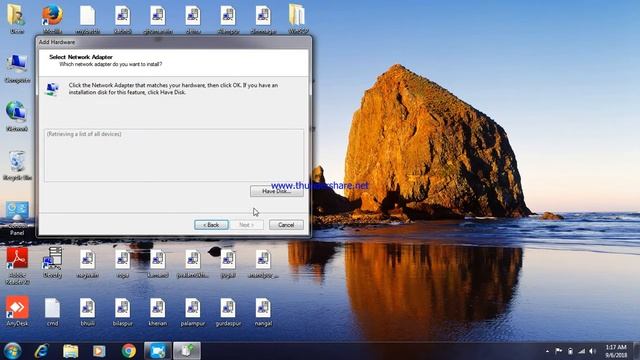Select the cmd file on desktop
Viewport: 640px width, 360px height.
point(52,312)
